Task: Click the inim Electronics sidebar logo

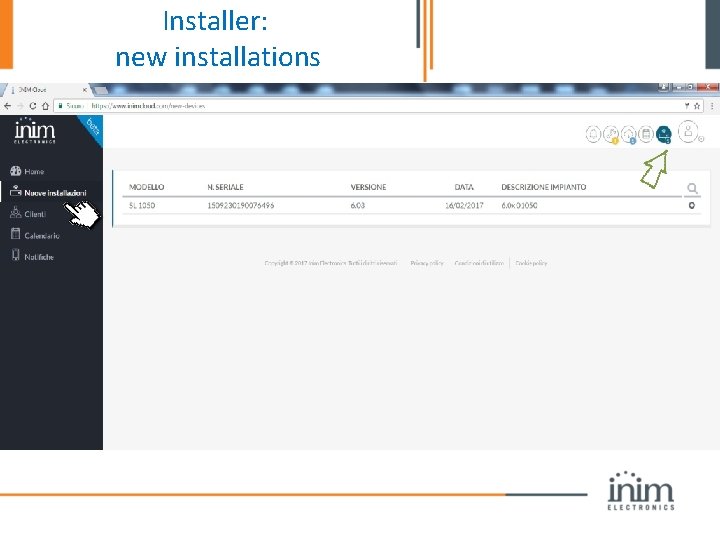Action: (x=35, y=131)
